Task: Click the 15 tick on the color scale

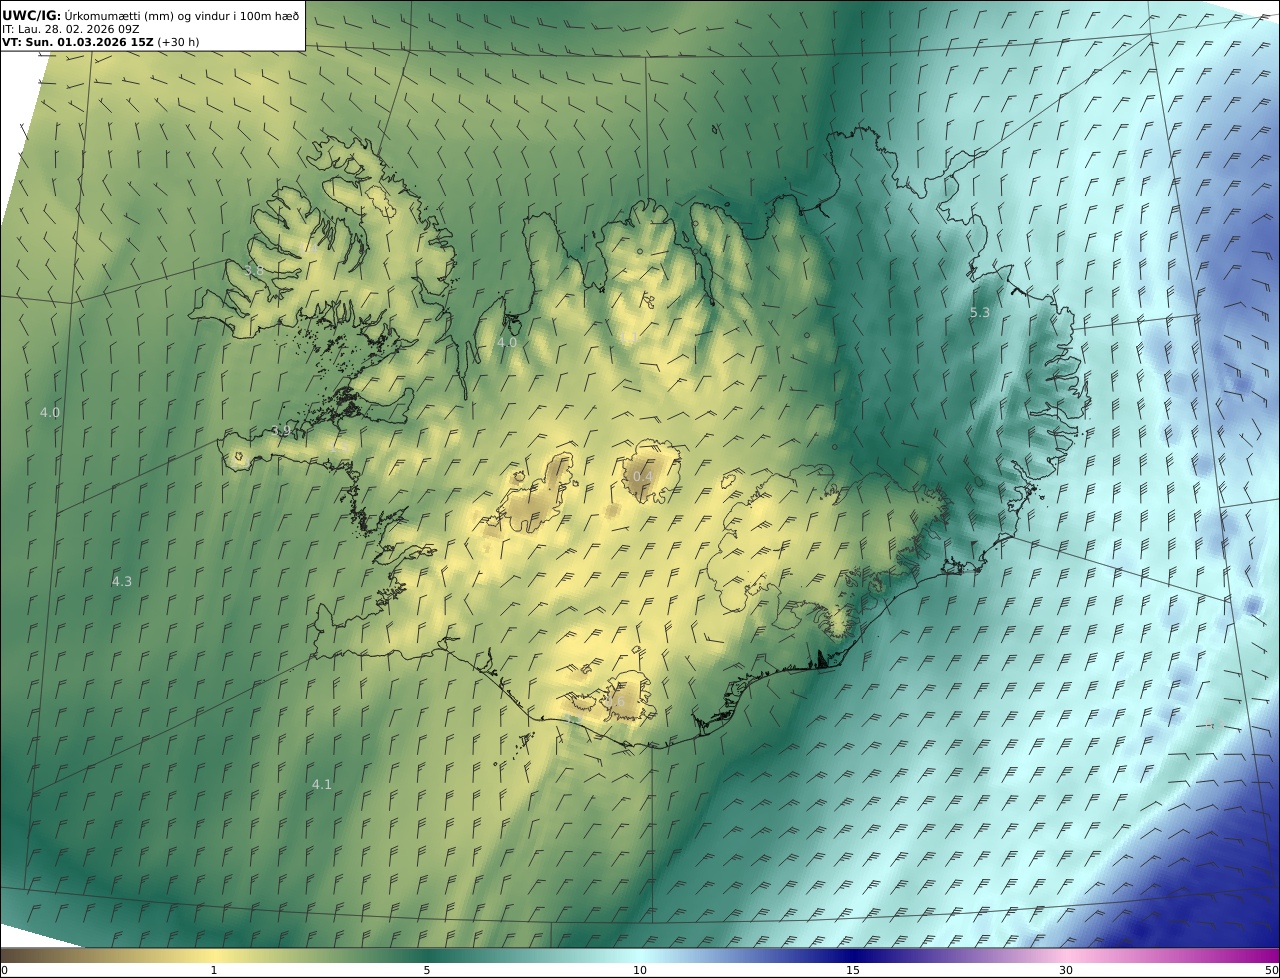Action: [853, 970]
